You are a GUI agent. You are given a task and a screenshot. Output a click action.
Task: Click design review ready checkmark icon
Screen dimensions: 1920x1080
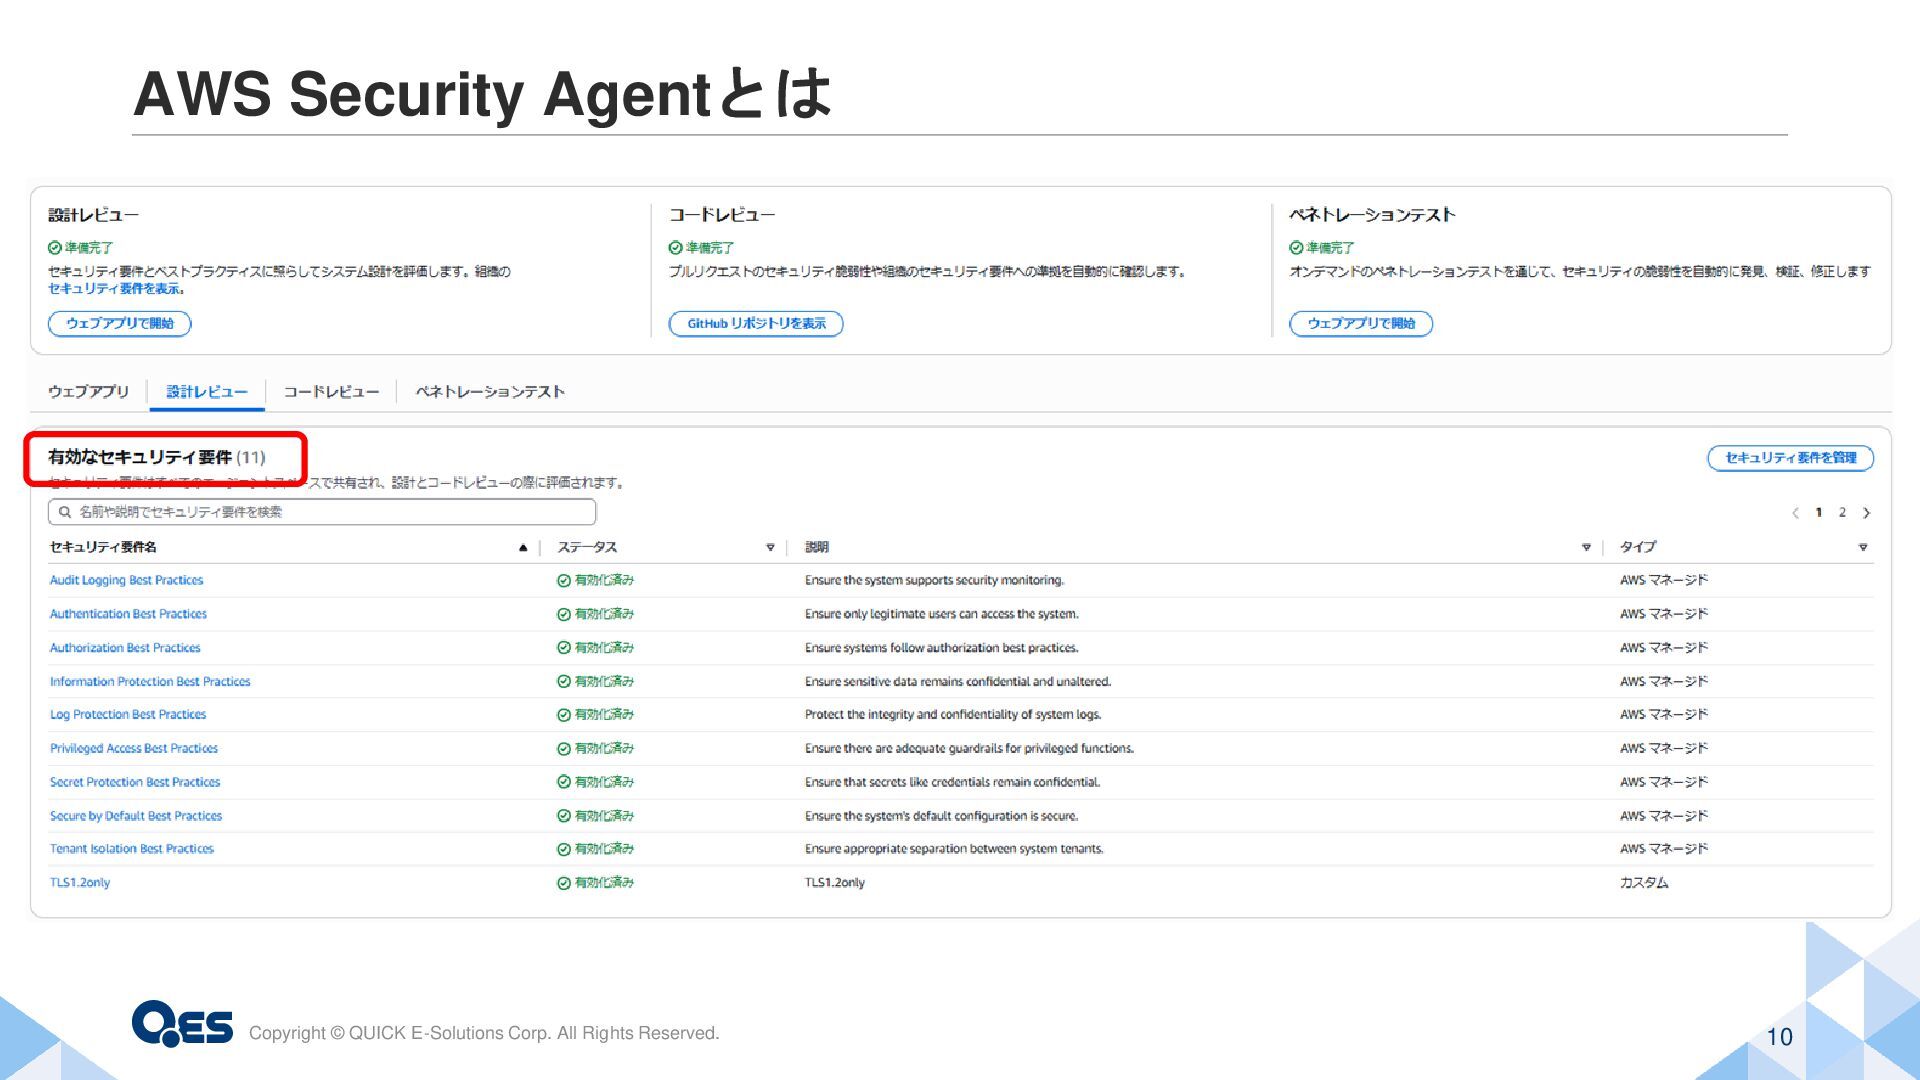(55, 248)
